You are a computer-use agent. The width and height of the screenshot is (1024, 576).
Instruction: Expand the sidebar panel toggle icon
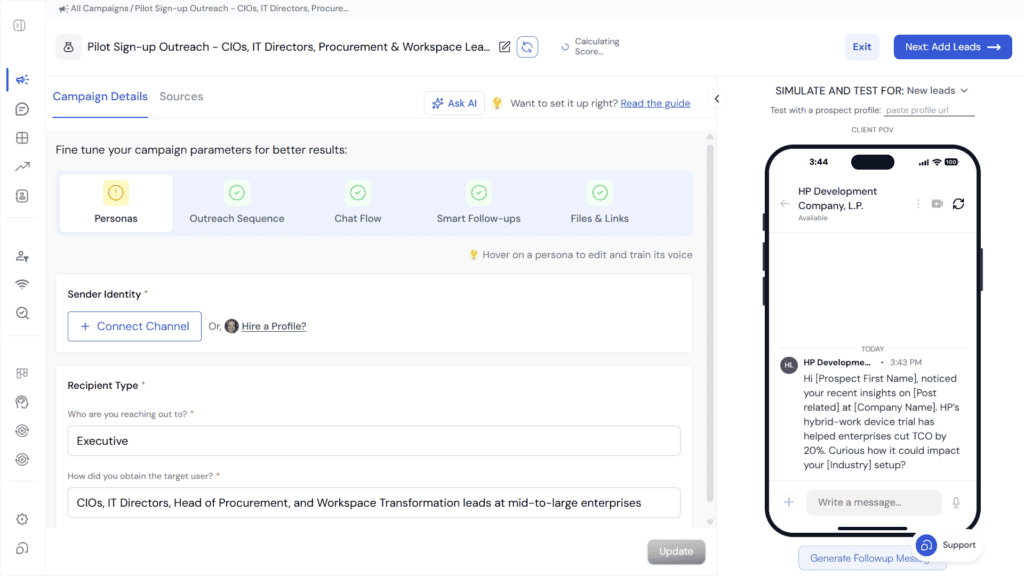[20, 25]
